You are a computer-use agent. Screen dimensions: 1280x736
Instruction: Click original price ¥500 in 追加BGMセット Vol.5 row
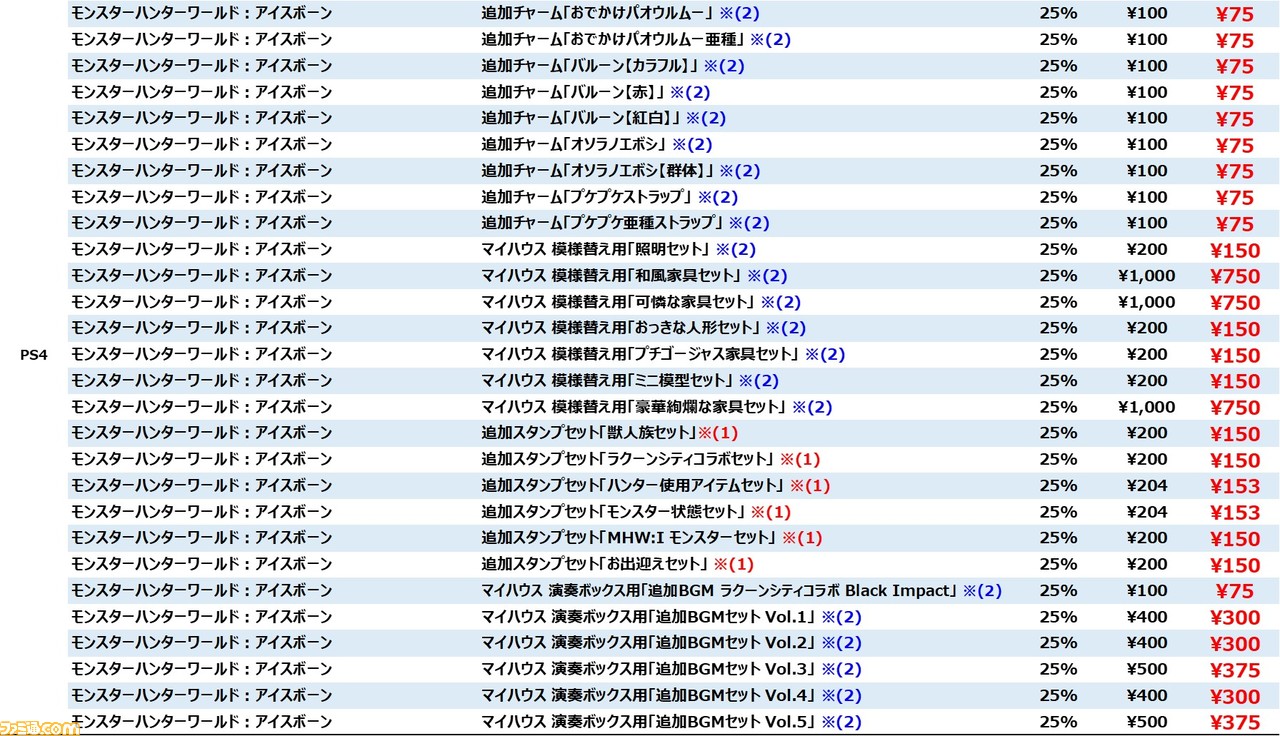coord(1147,722)
